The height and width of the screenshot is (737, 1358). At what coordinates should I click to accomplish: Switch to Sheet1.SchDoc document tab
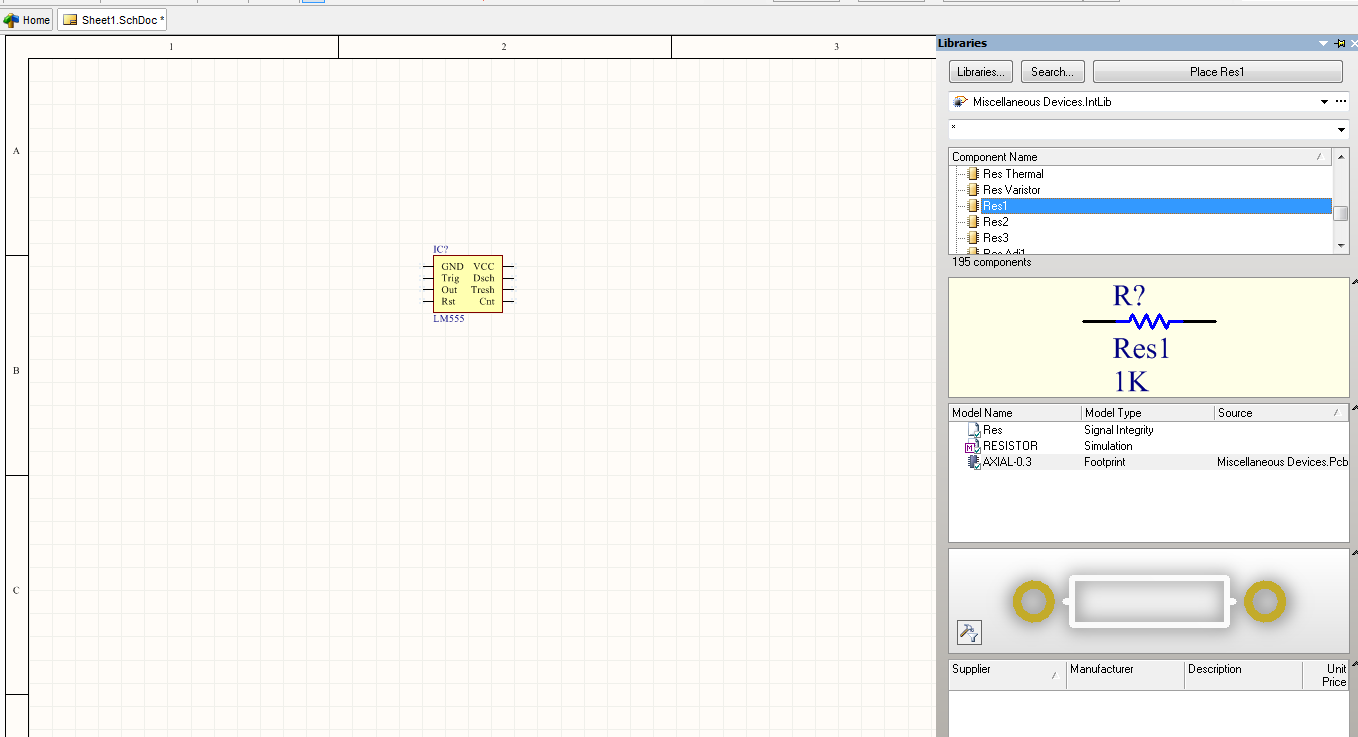click(112, 20)
